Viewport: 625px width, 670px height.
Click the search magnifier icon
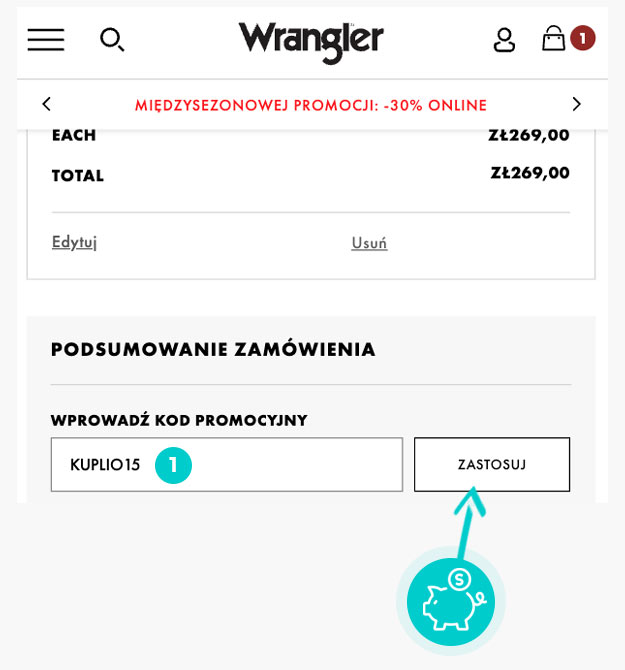coord(111,39)
